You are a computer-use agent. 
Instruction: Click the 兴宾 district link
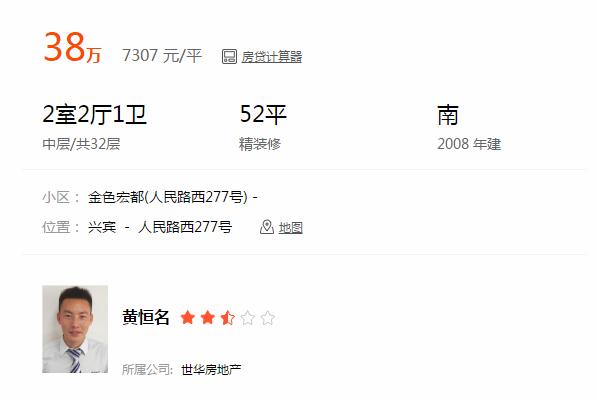(x=102, y=227)
